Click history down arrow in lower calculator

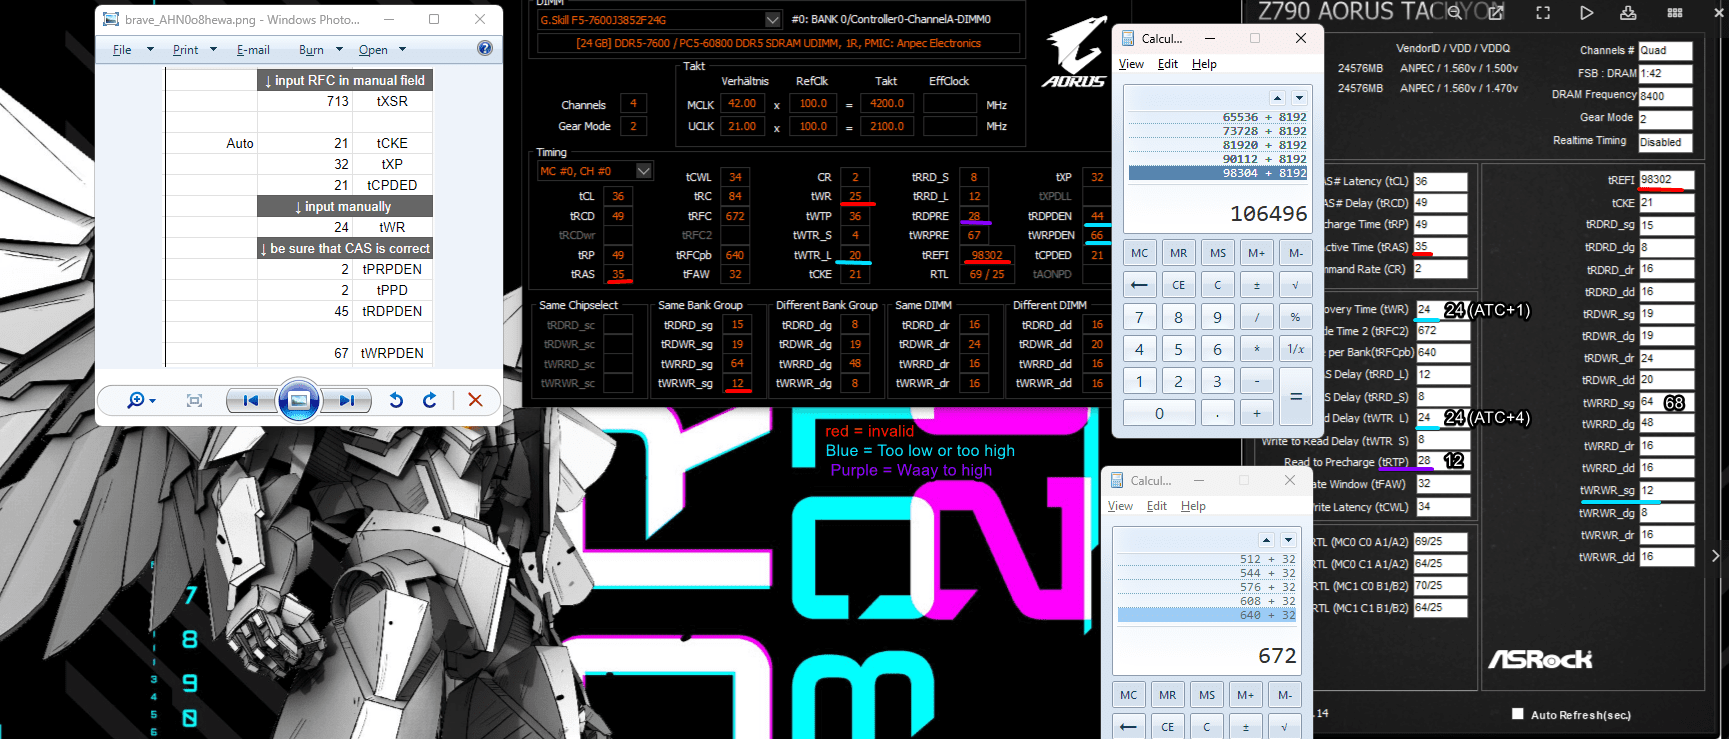(1288, 540)
